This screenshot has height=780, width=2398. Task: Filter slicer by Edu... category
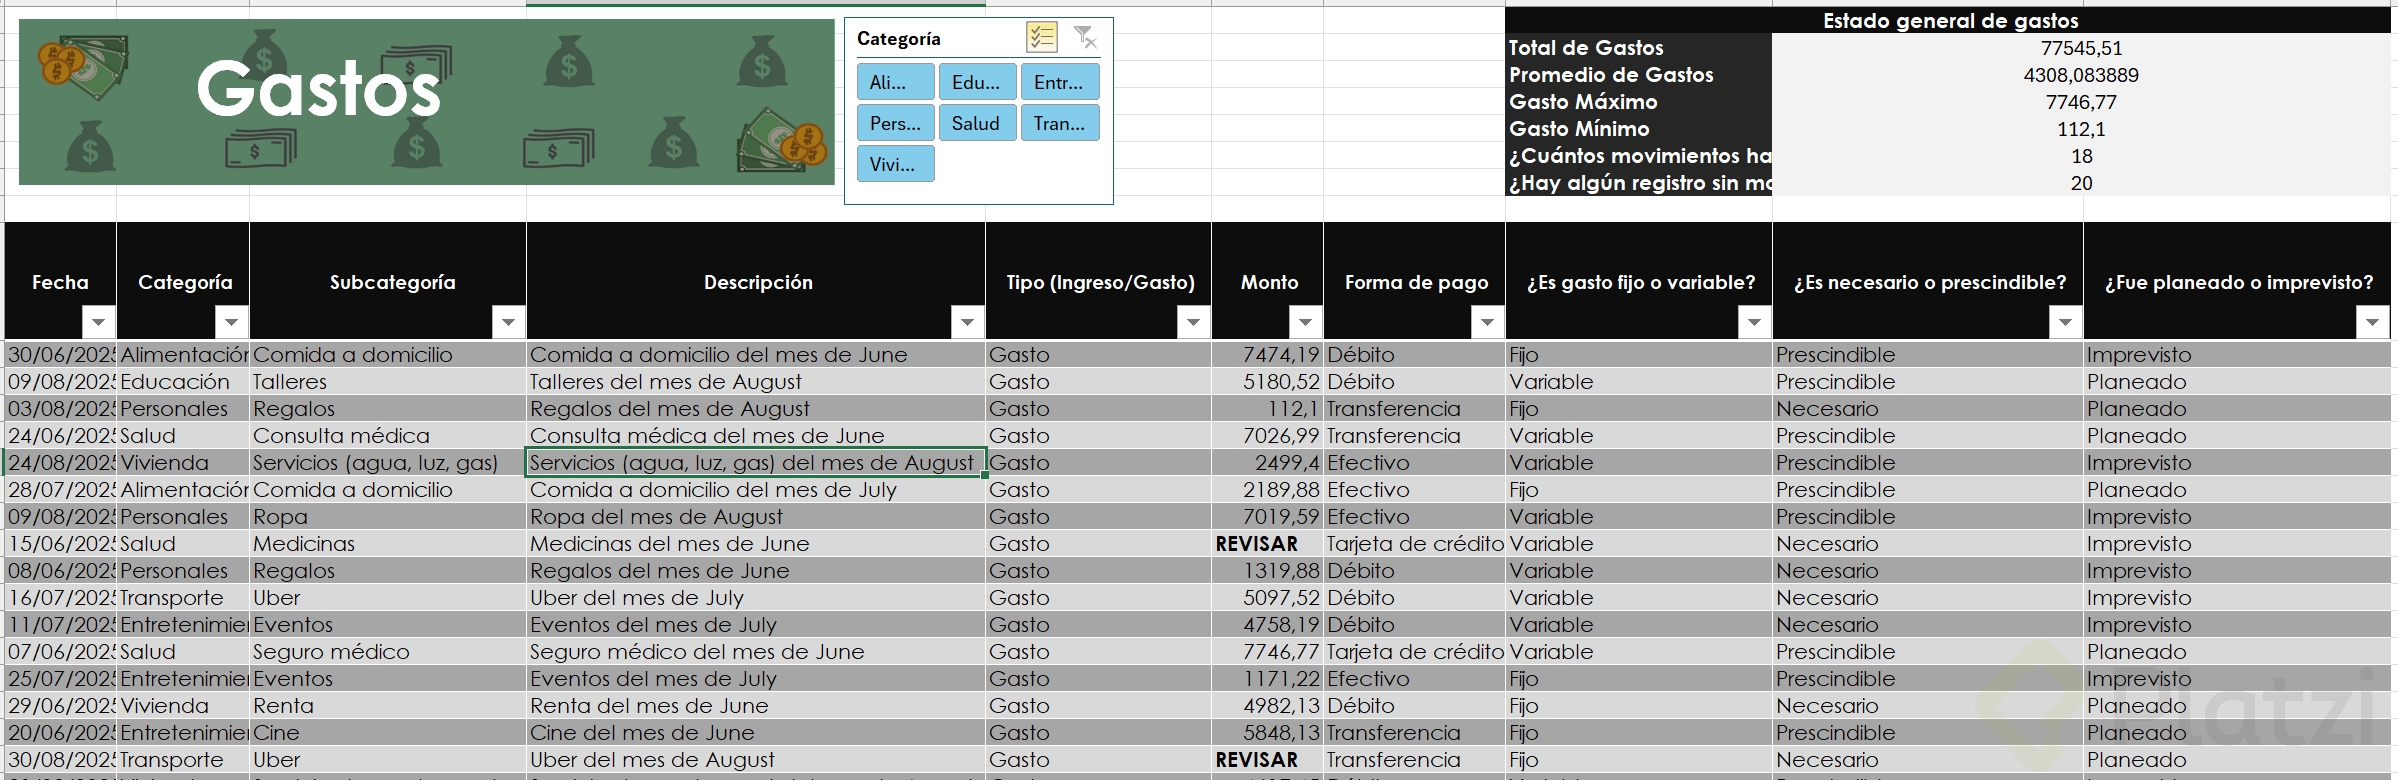977,82
